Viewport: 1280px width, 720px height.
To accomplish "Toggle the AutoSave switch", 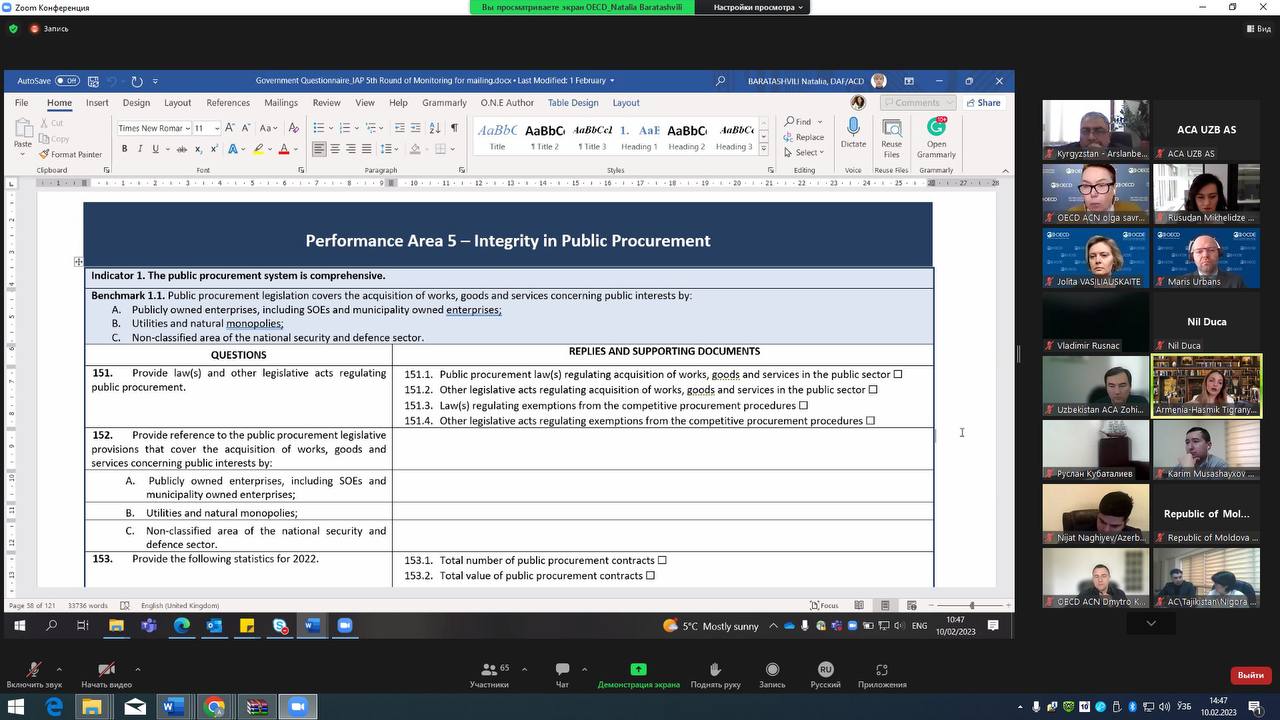I will pyautogui.click(x=67, y=81).
